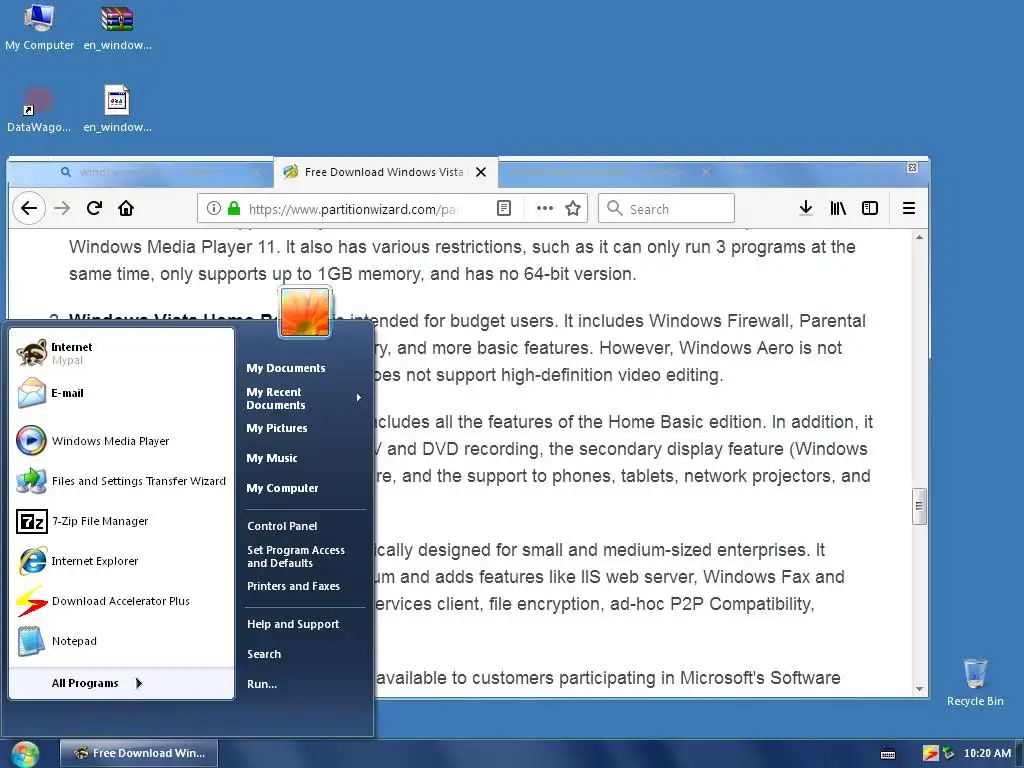Image resolution: width=1024 pixels, height=768 pixels.
Task: Click the green padlock security icon
Action: pos(234,208)
